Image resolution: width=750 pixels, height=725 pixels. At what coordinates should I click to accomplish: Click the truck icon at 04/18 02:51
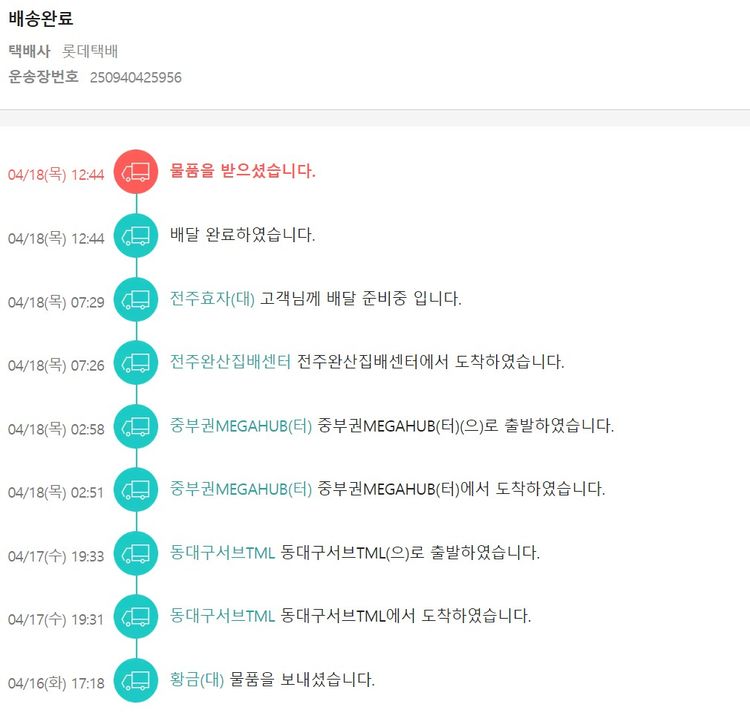pyautogui.click(x=136, y=489)
